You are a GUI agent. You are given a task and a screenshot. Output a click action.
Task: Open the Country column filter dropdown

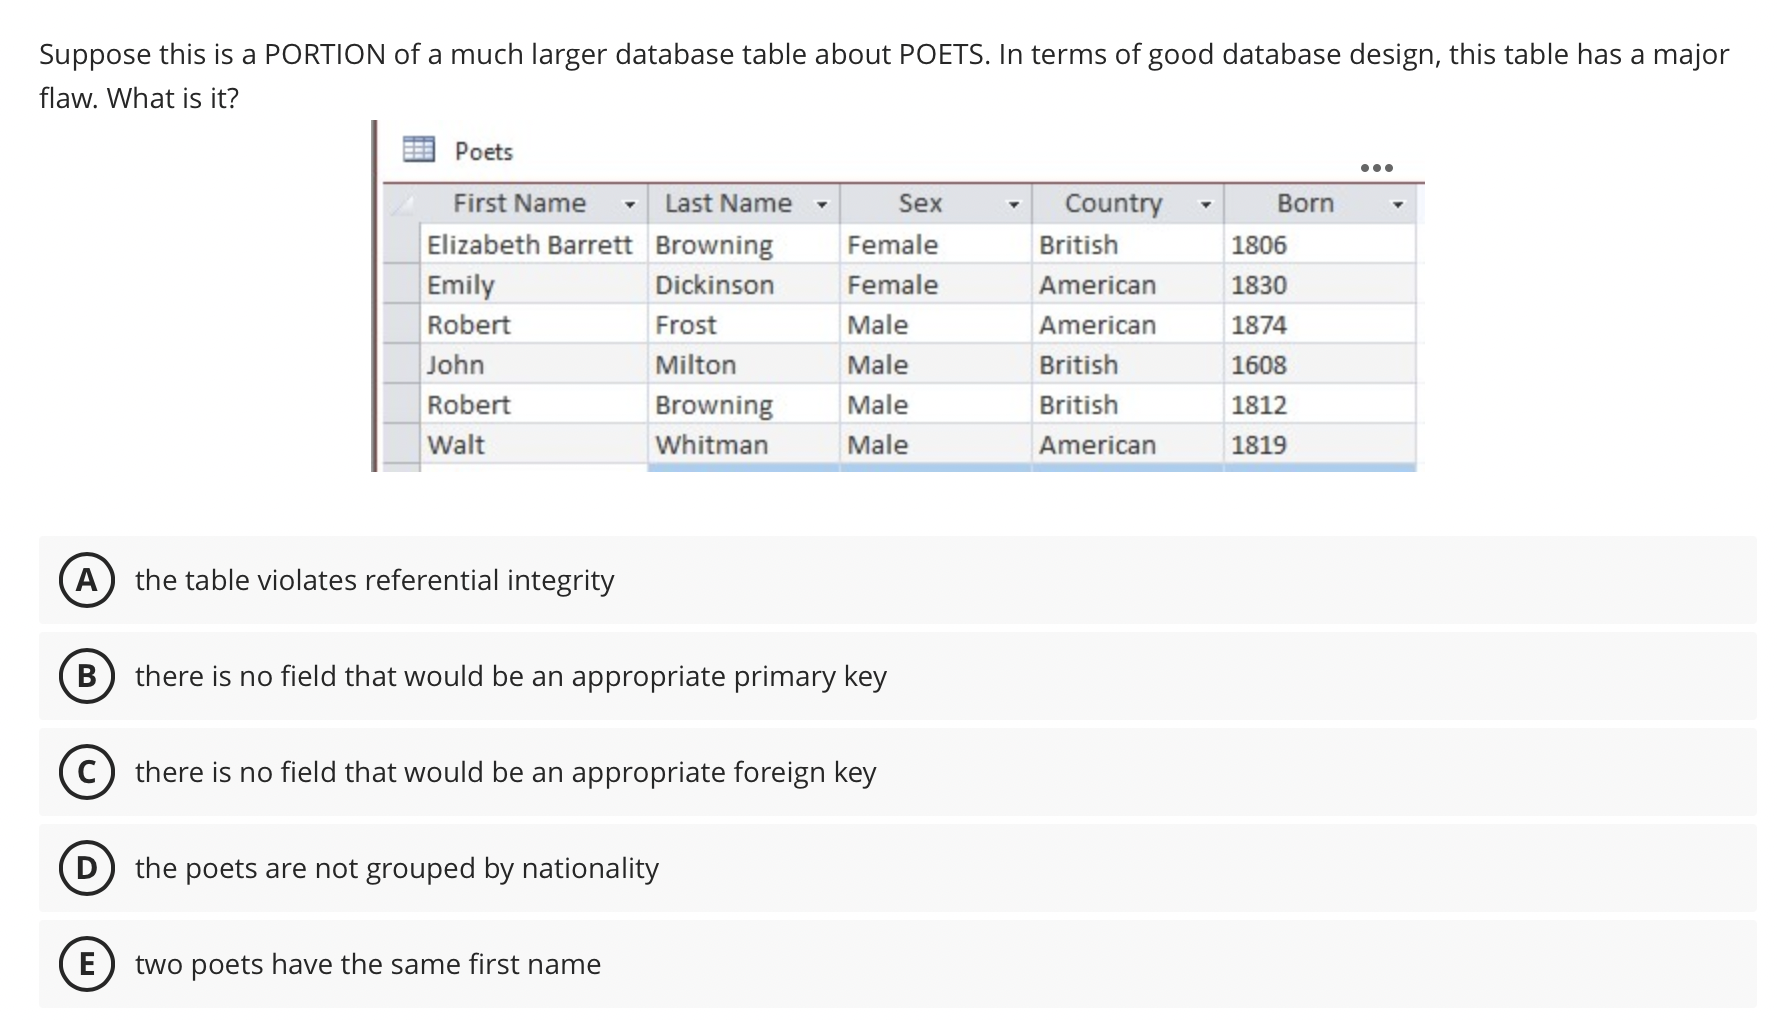(1206, 203)
